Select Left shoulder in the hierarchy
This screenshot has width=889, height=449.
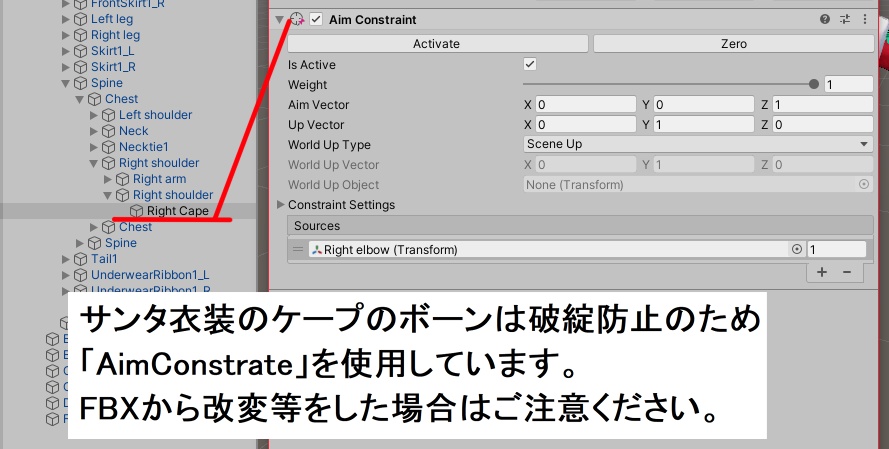tap(155, 115)
